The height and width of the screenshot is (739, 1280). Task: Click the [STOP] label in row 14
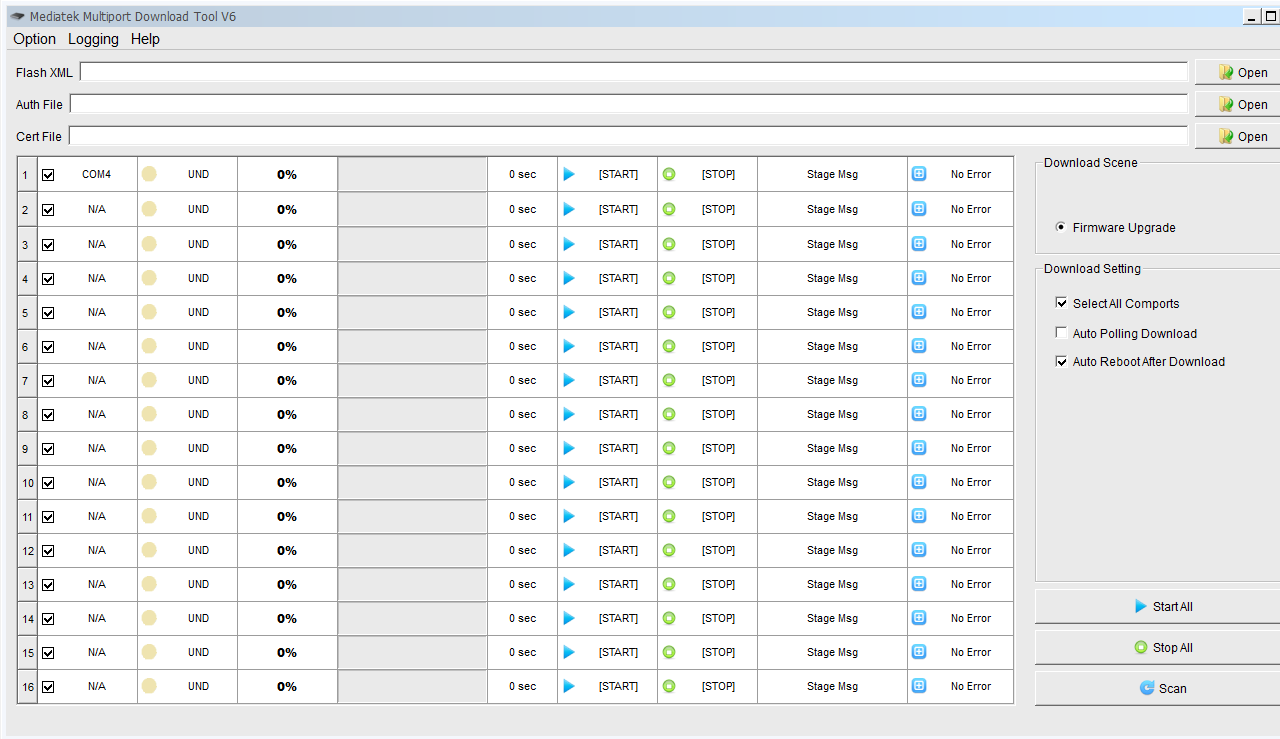(x=718, y=618)
